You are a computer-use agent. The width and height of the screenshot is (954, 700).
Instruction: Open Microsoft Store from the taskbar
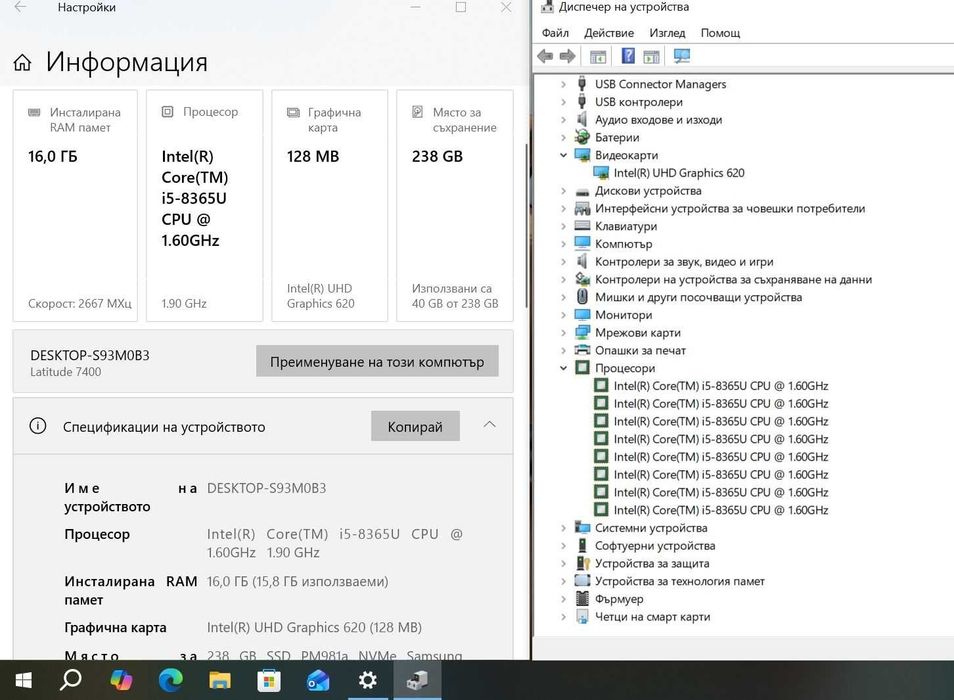pyautogui.click(x=269, y=680)
